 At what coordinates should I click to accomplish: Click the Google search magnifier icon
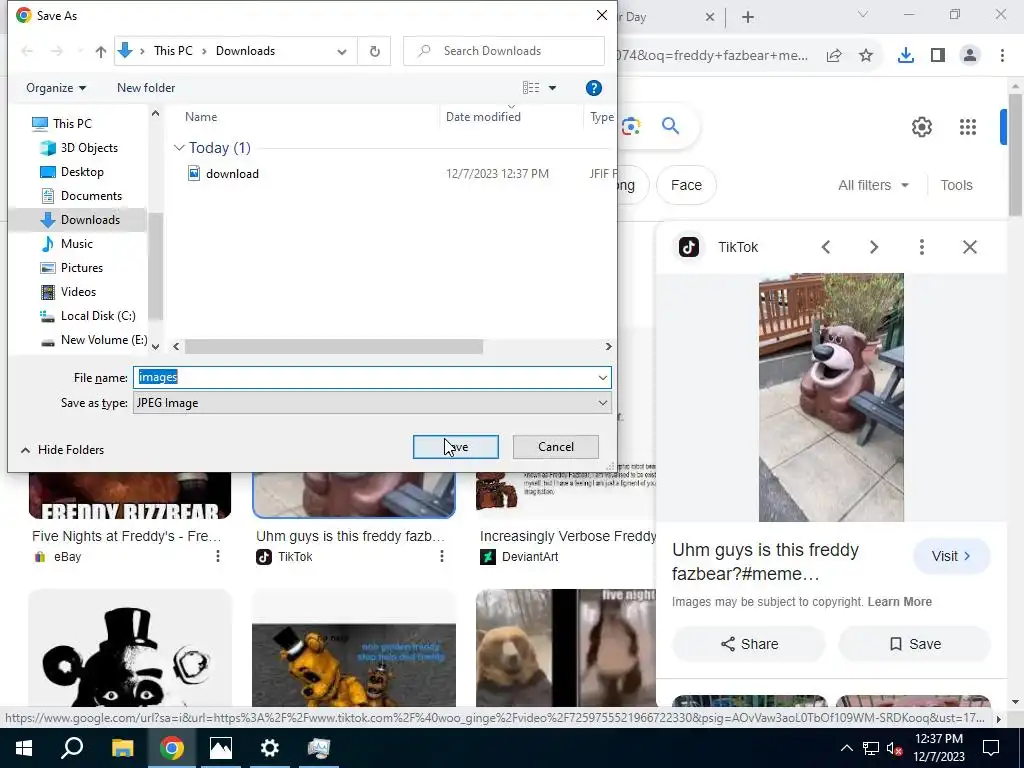(670, 125)
